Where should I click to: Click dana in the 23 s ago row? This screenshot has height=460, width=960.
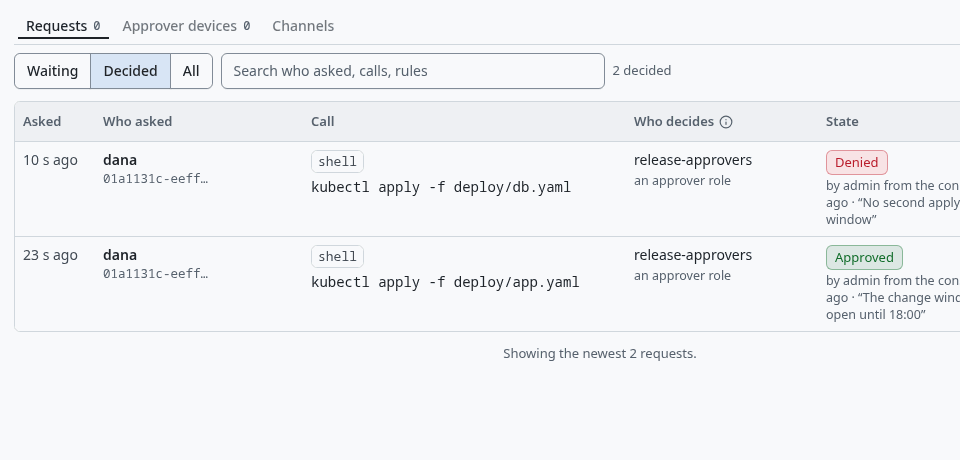click(x=120, y=255)
